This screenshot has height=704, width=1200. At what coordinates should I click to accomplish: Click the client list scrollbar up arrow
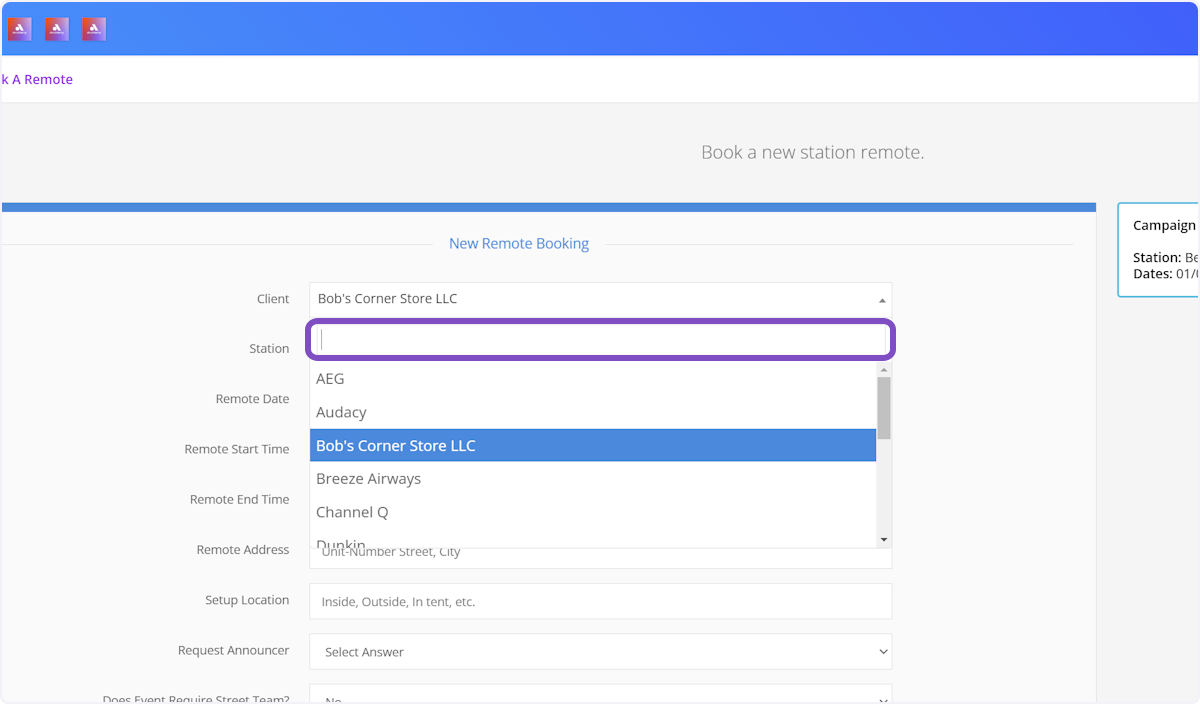tap(884, 369)
